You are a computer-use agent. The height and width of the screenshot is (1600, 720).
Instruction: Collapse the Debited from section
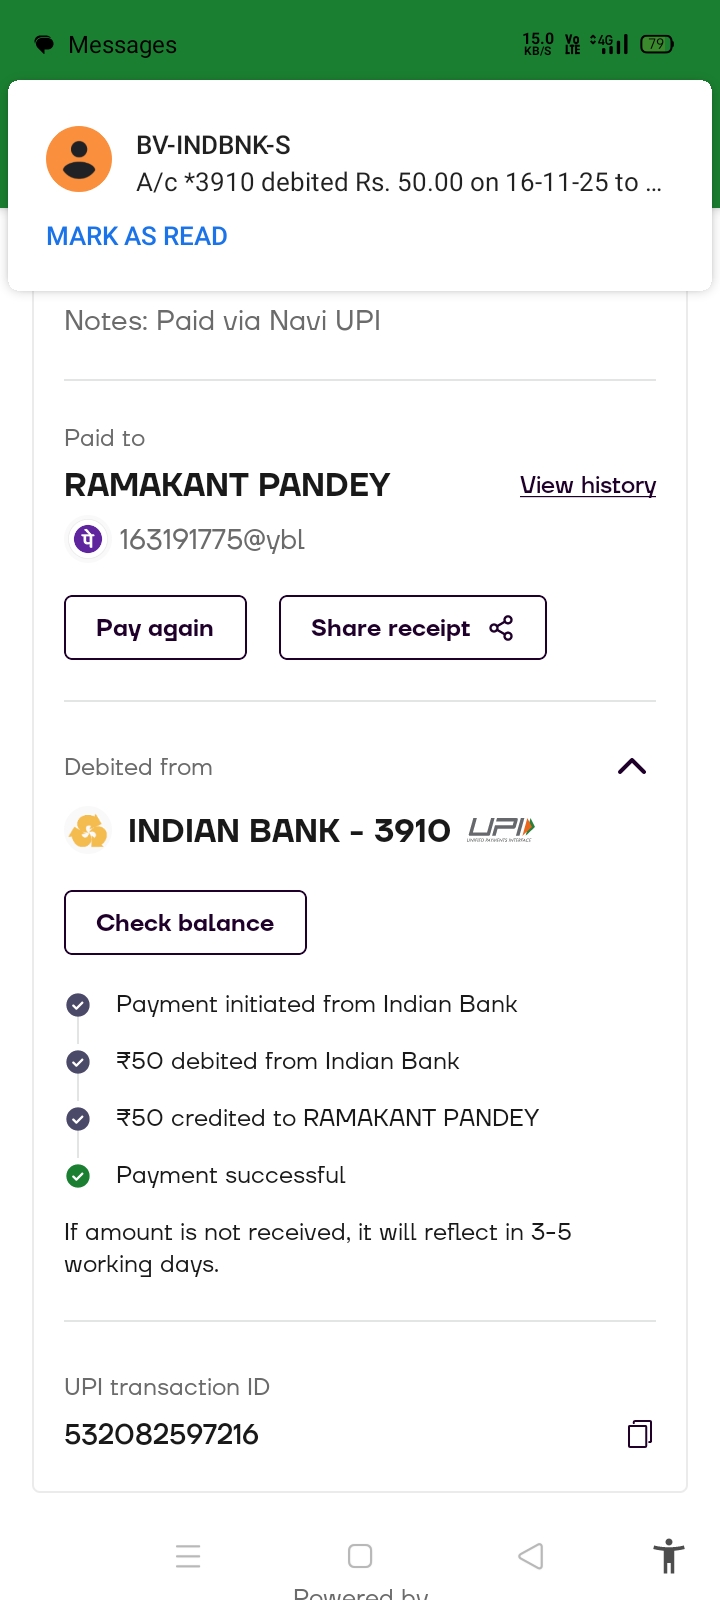click(x=632, y=767)
